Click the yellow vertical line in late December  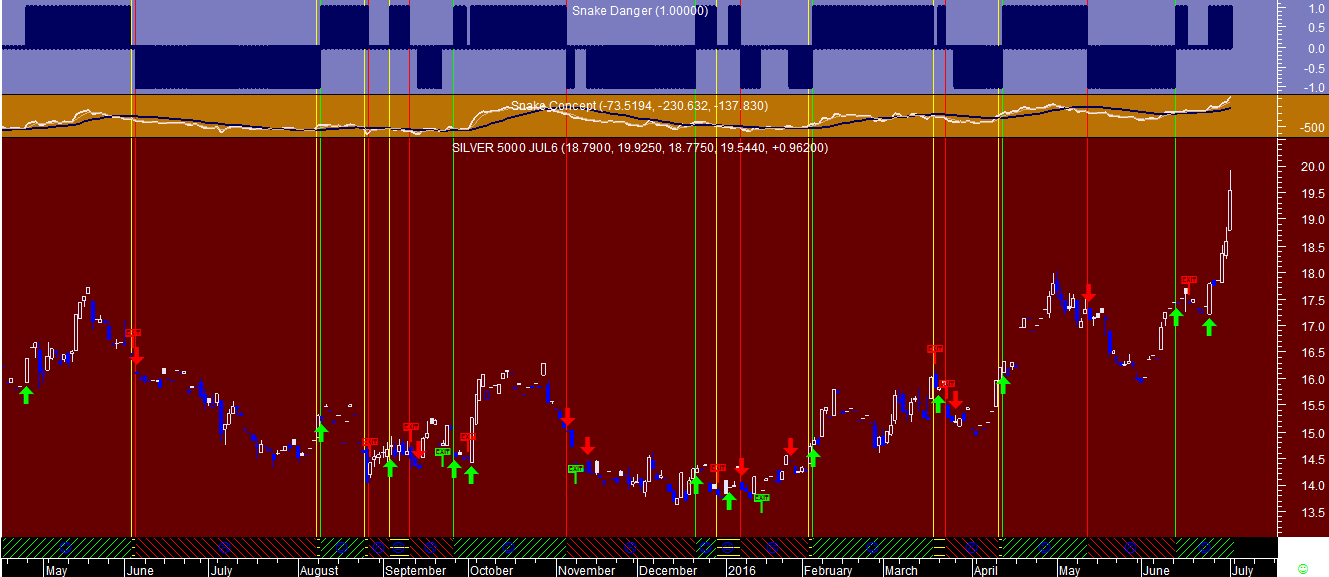click(x=716, y=300)
